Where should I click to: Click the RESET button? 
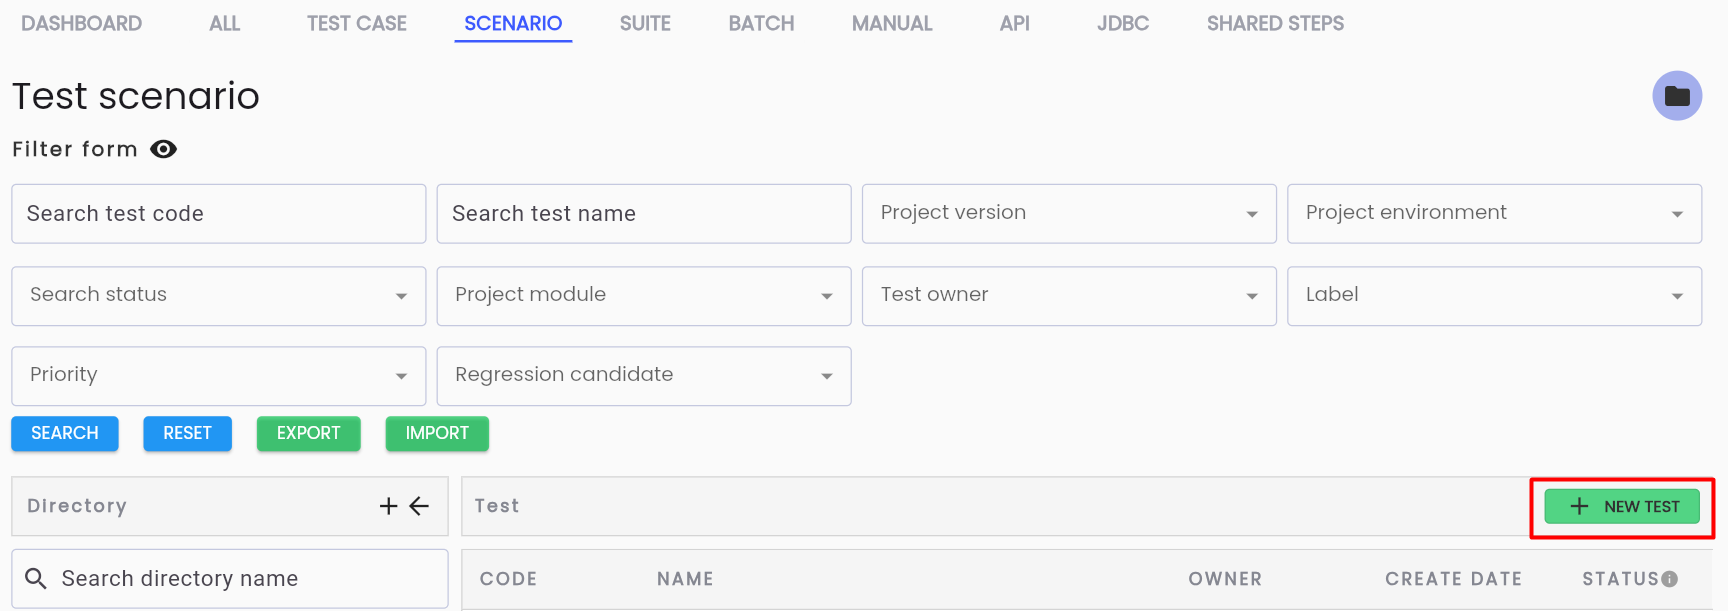coord(187,433)
